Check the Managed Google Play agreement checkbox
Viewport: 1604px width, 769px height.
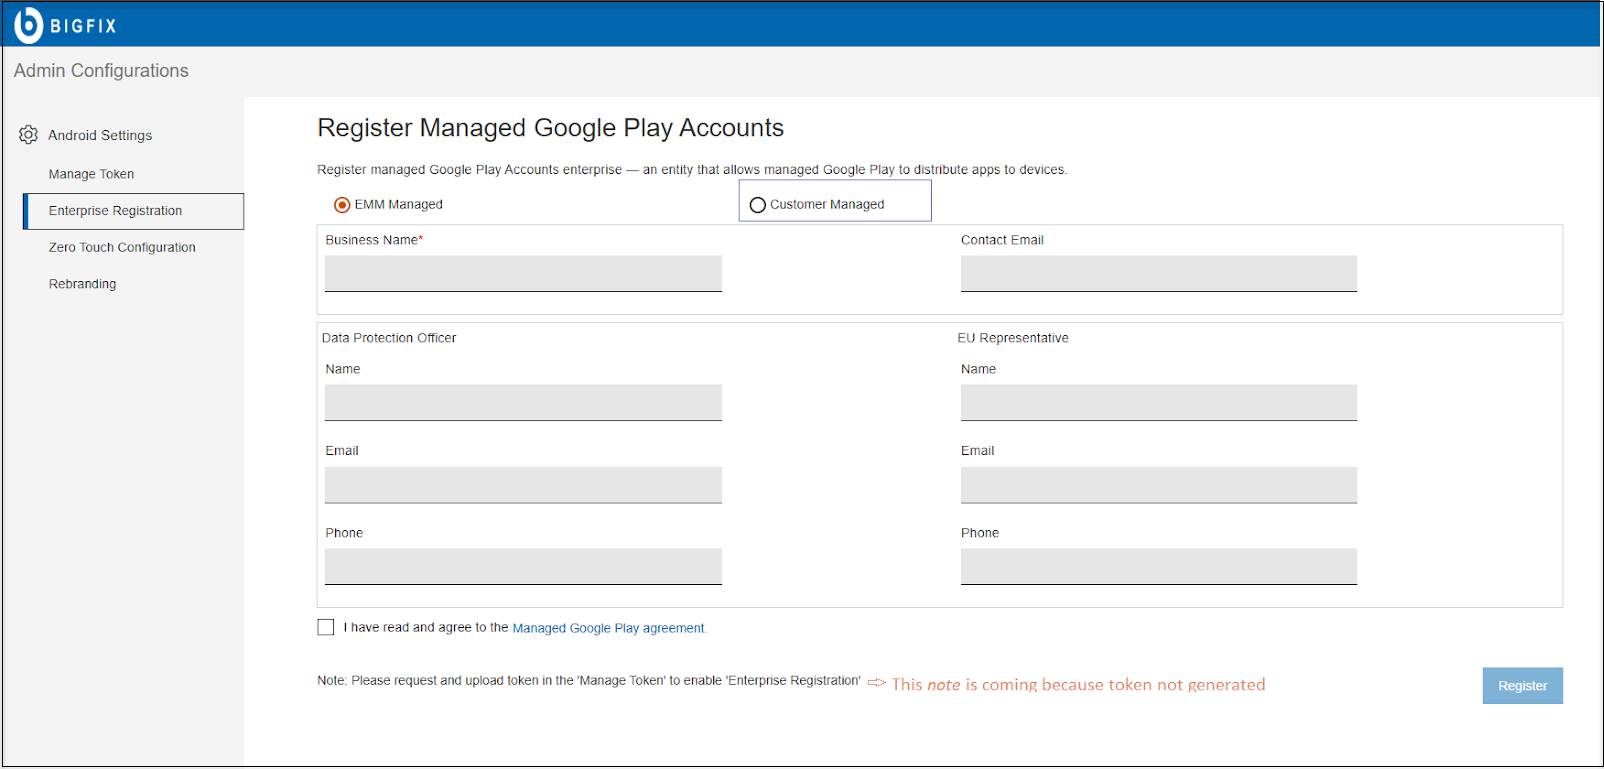326,627
